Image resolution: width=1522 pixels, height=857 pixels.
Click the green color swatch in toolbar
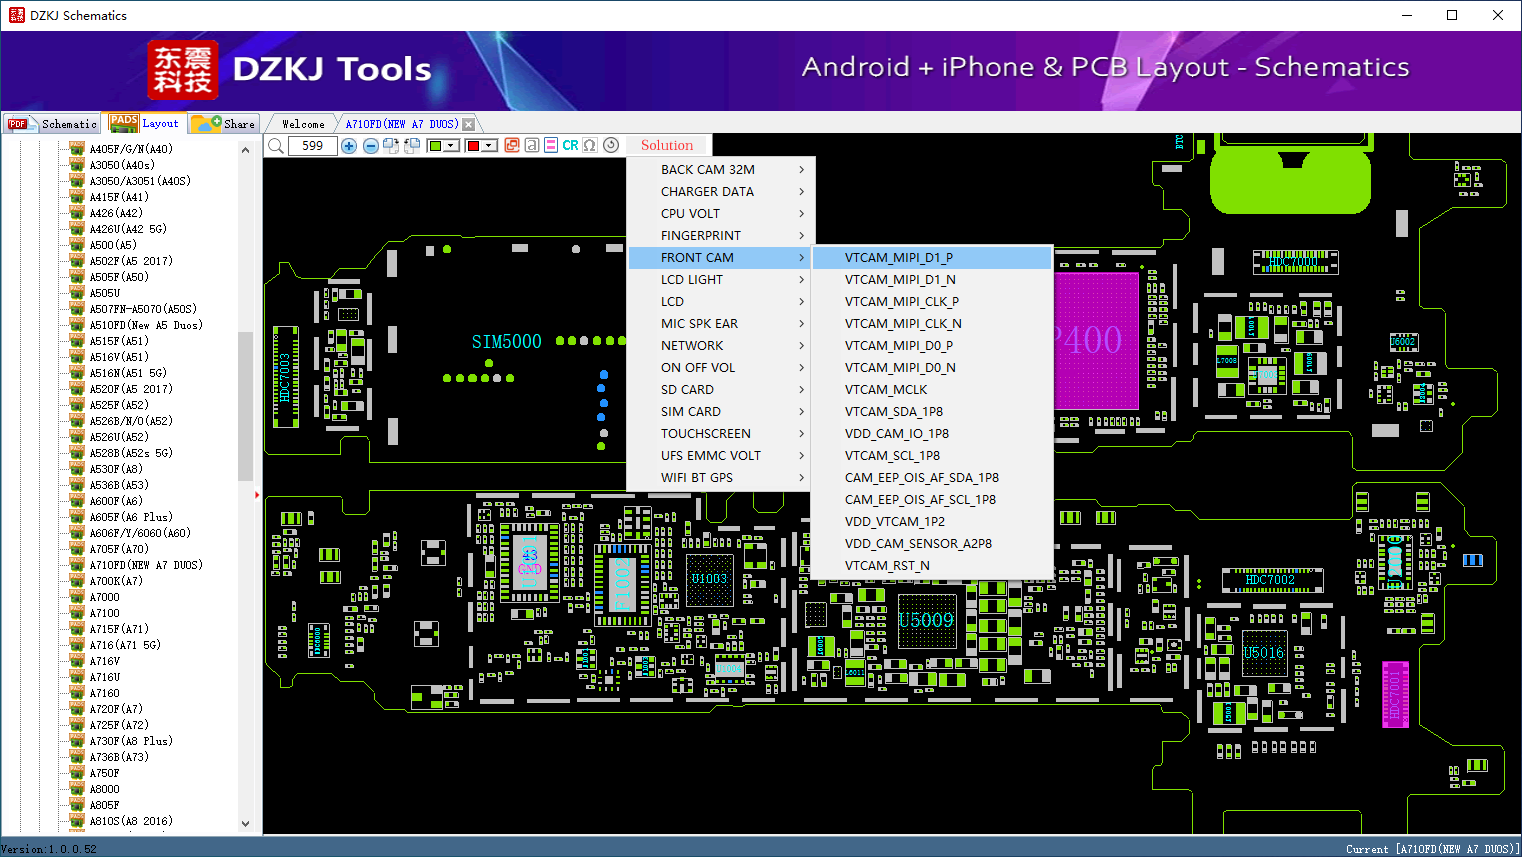click(x=436, y=146)
